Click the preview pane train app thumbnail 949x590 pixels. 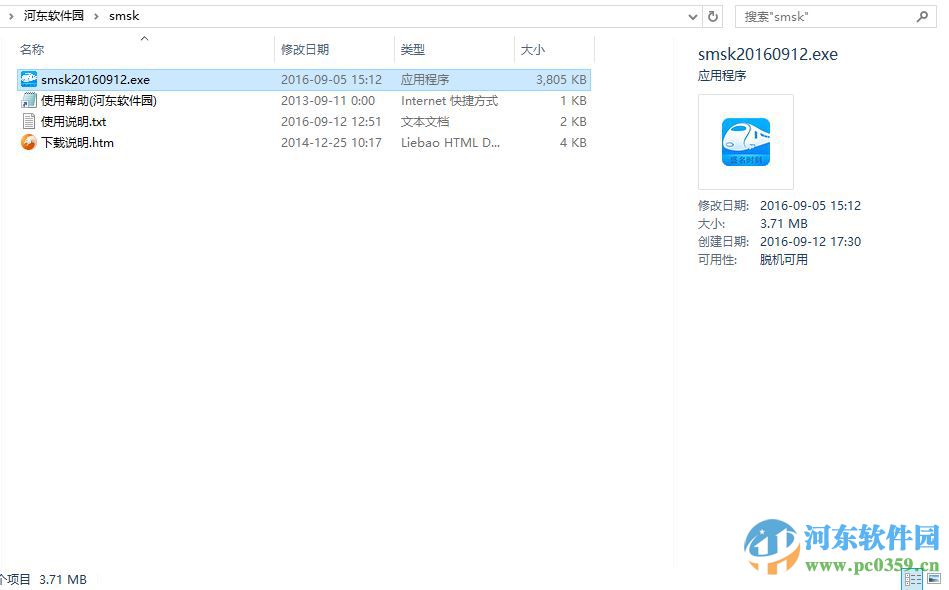(x=746, y=142)
